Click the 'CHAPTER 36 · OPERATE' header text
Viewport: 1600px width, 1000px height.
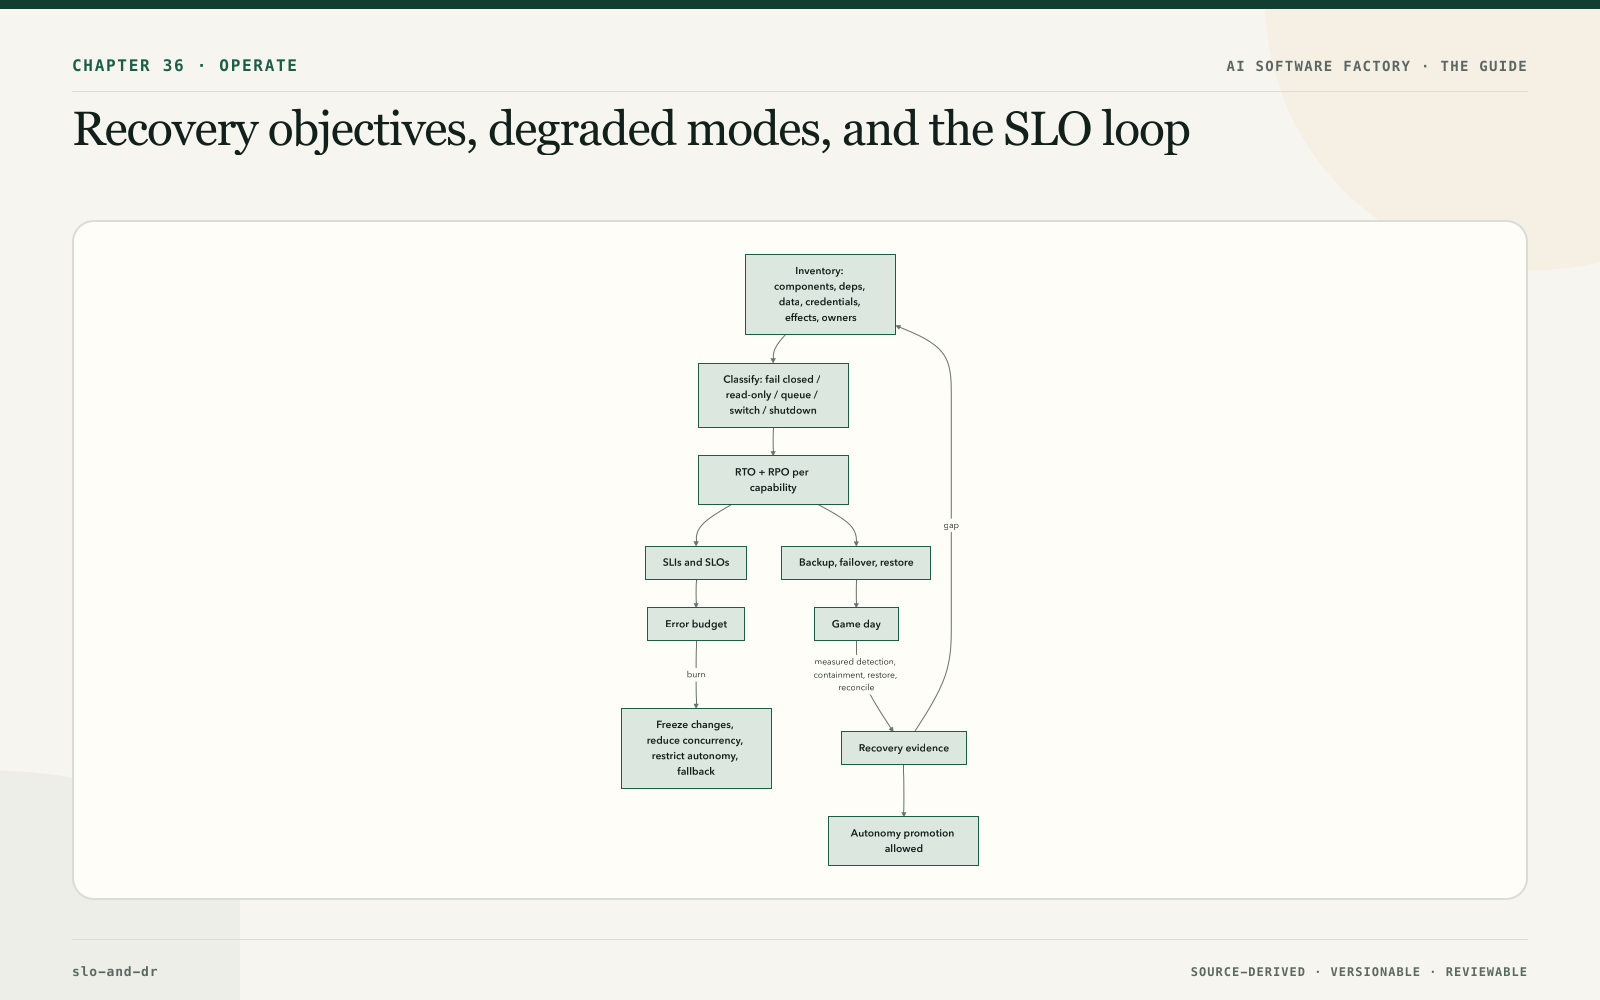[185, 66]
